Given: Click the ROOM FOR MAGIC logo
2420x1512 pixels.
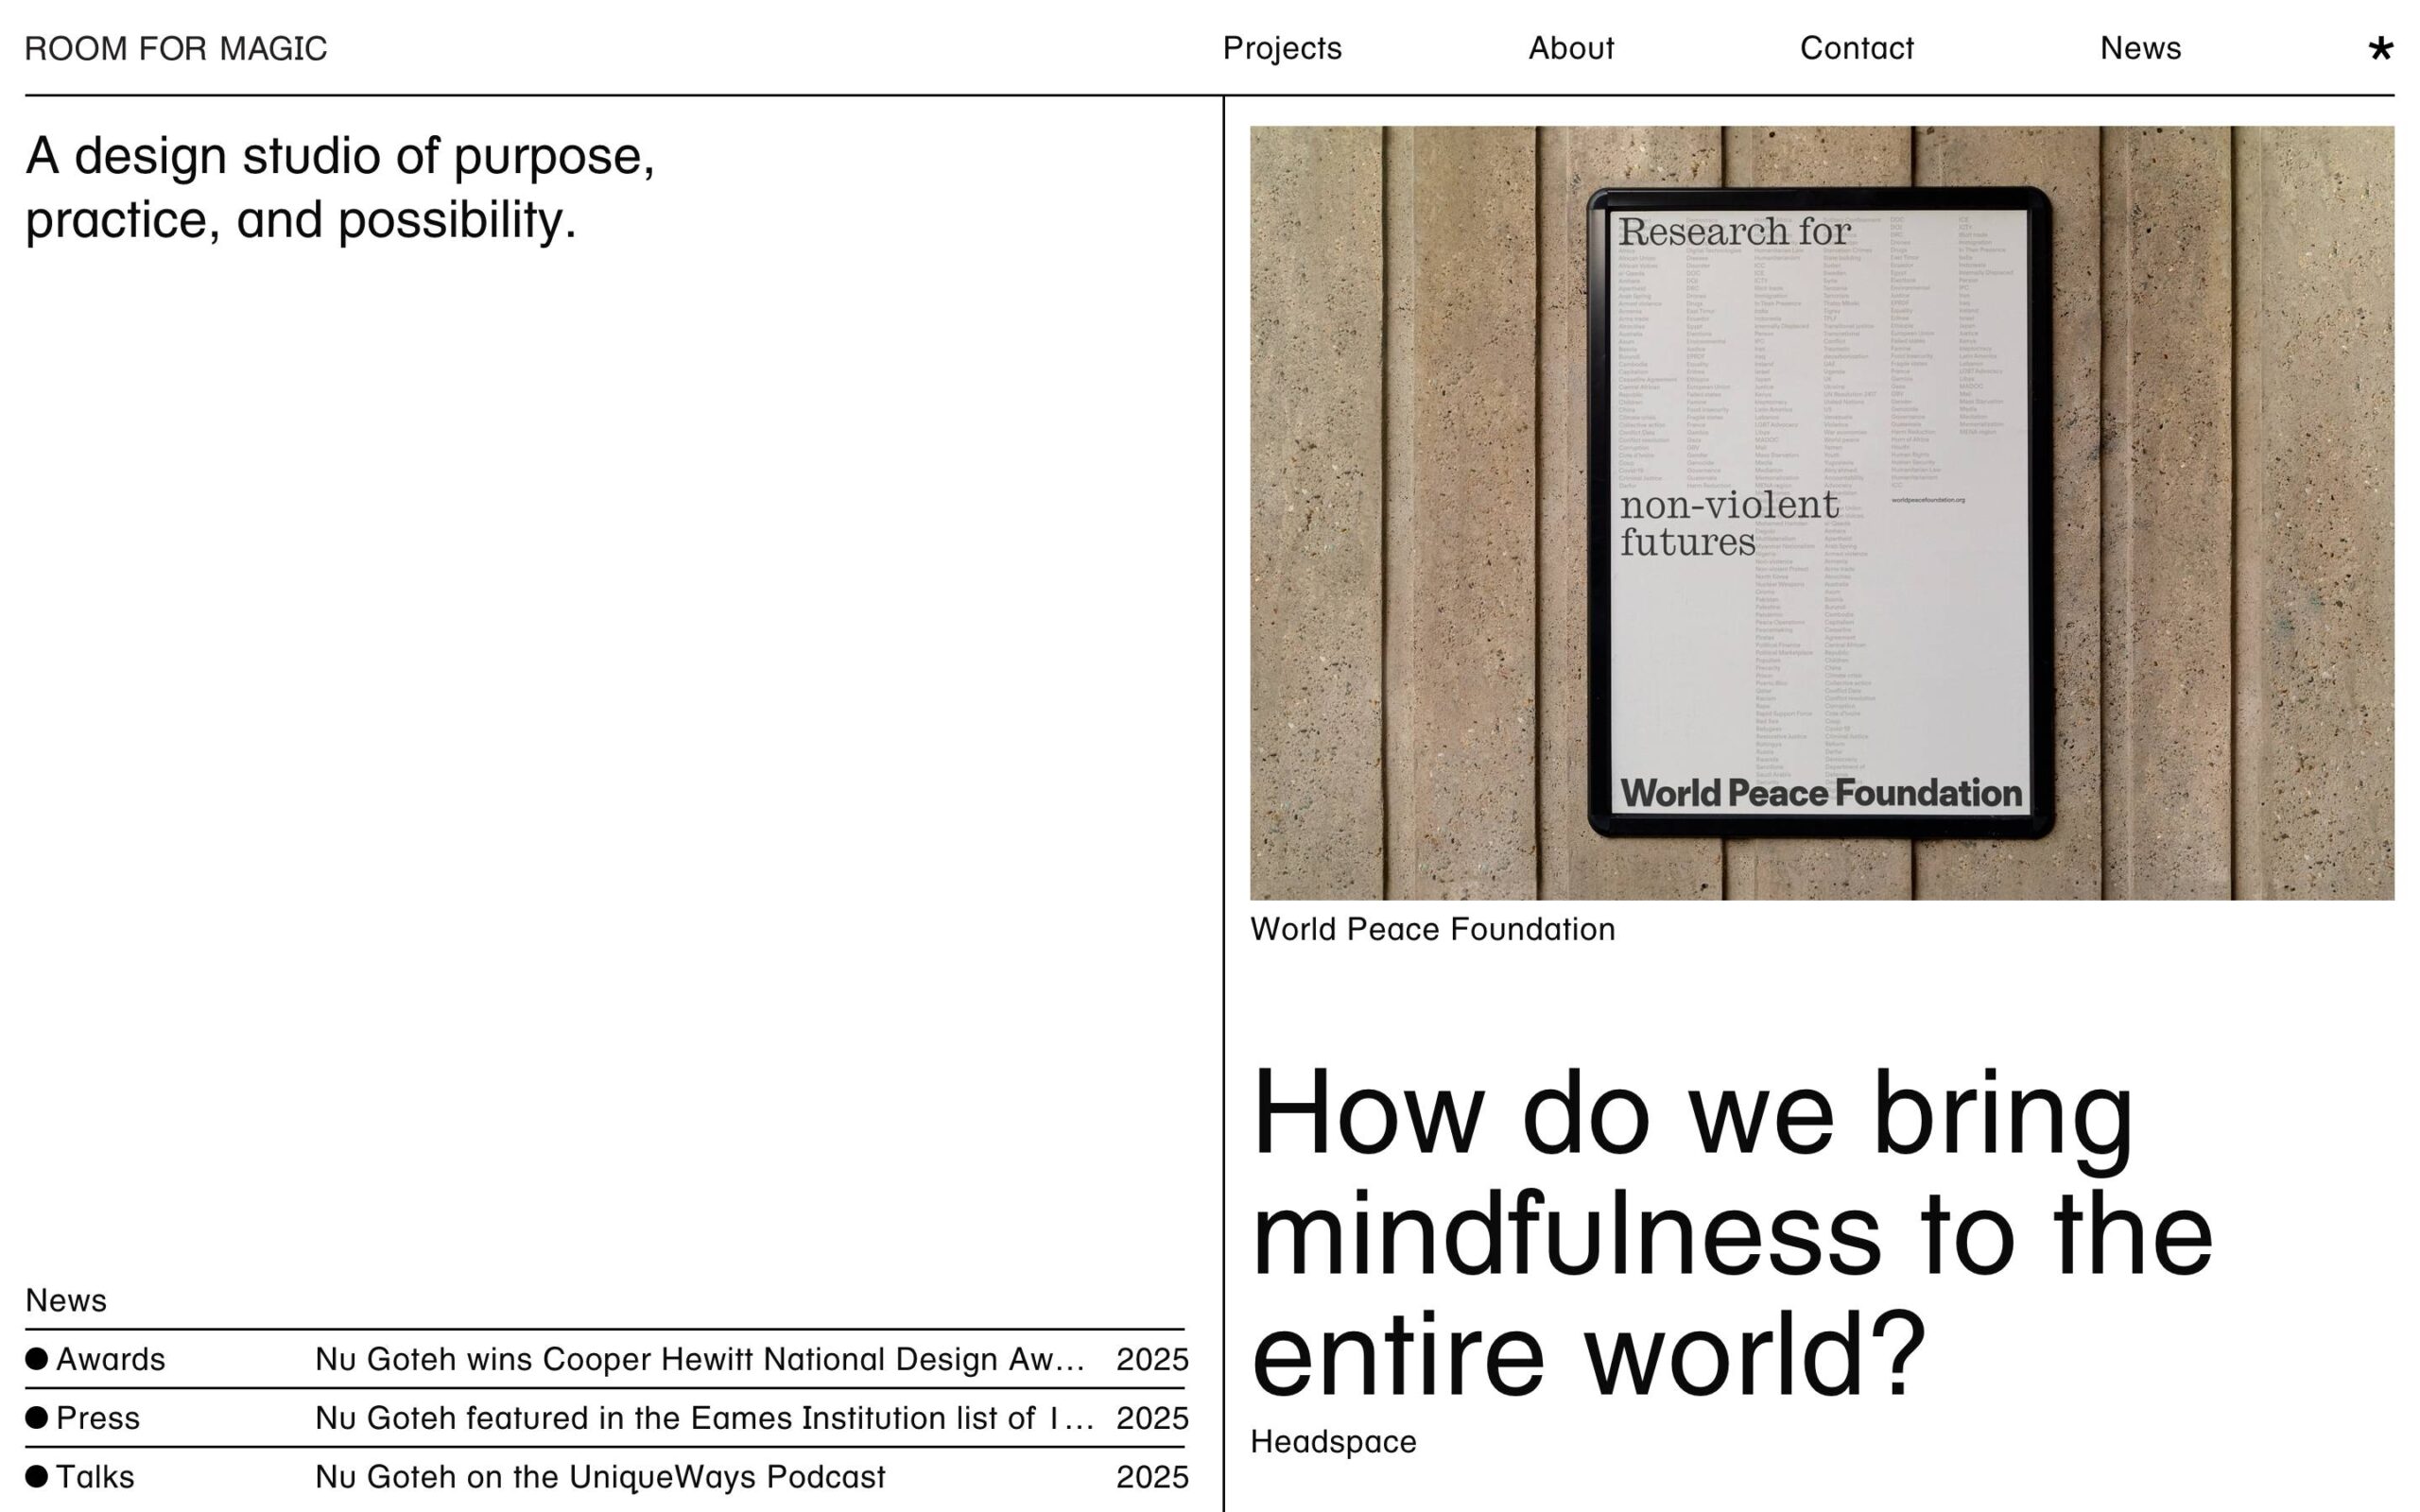Looking at the screenshot, I should click(x=176, y=49).
